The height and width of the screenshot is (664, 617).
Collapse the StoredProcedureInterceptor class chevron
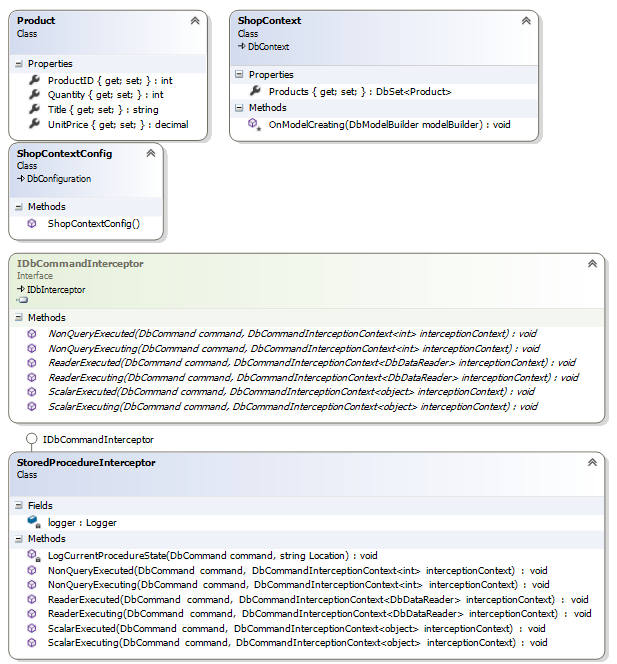(x=592, y=462)
